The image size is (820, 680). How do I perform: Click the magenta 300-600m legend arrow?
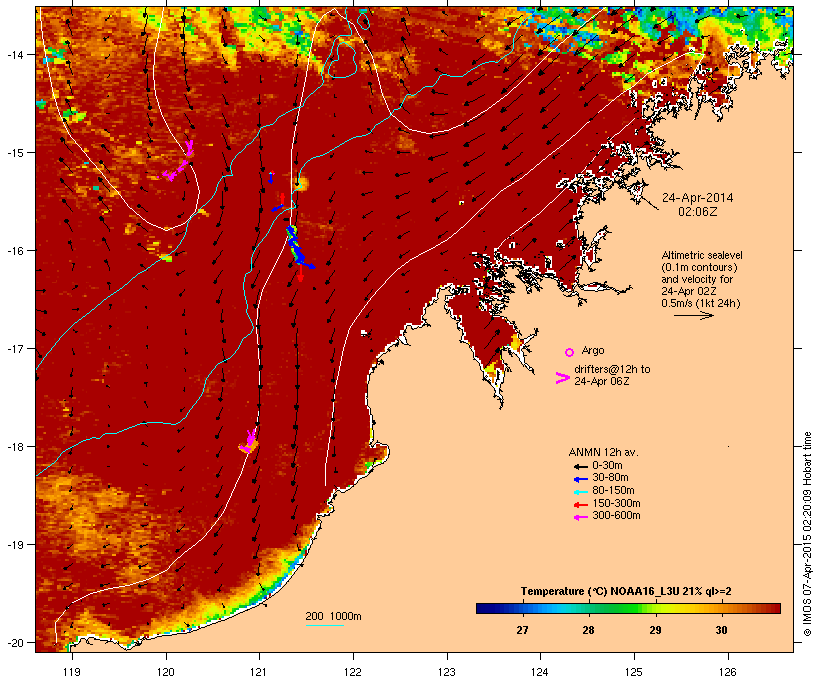pyautogui.click(x=580, y=517)
